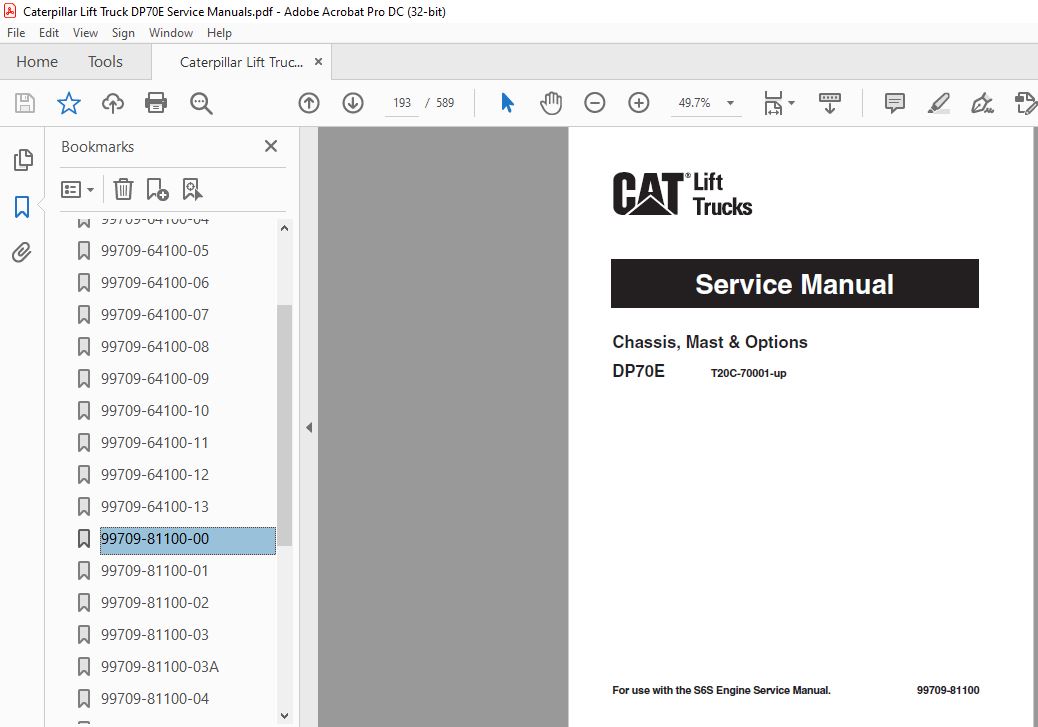
Task: Select the Highlight text tool
Action: click(x=939, y=103)
